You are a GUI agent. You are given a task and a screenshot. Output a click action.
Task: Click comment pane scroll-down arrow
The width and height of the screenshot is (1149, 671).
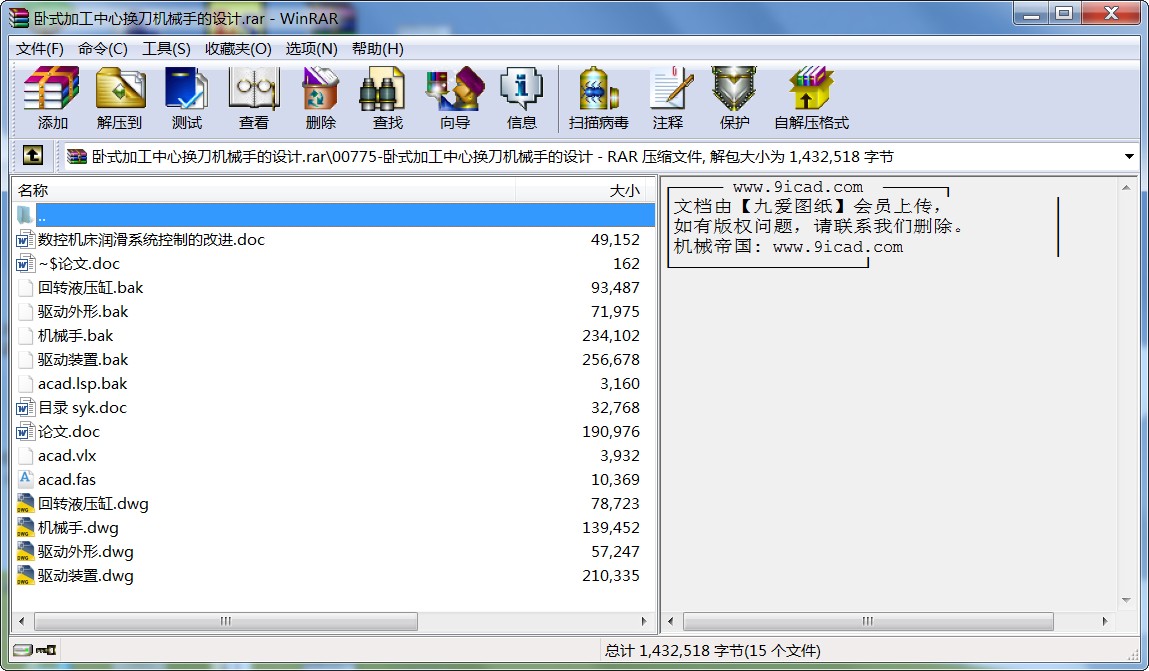[x=1126, y=601]
